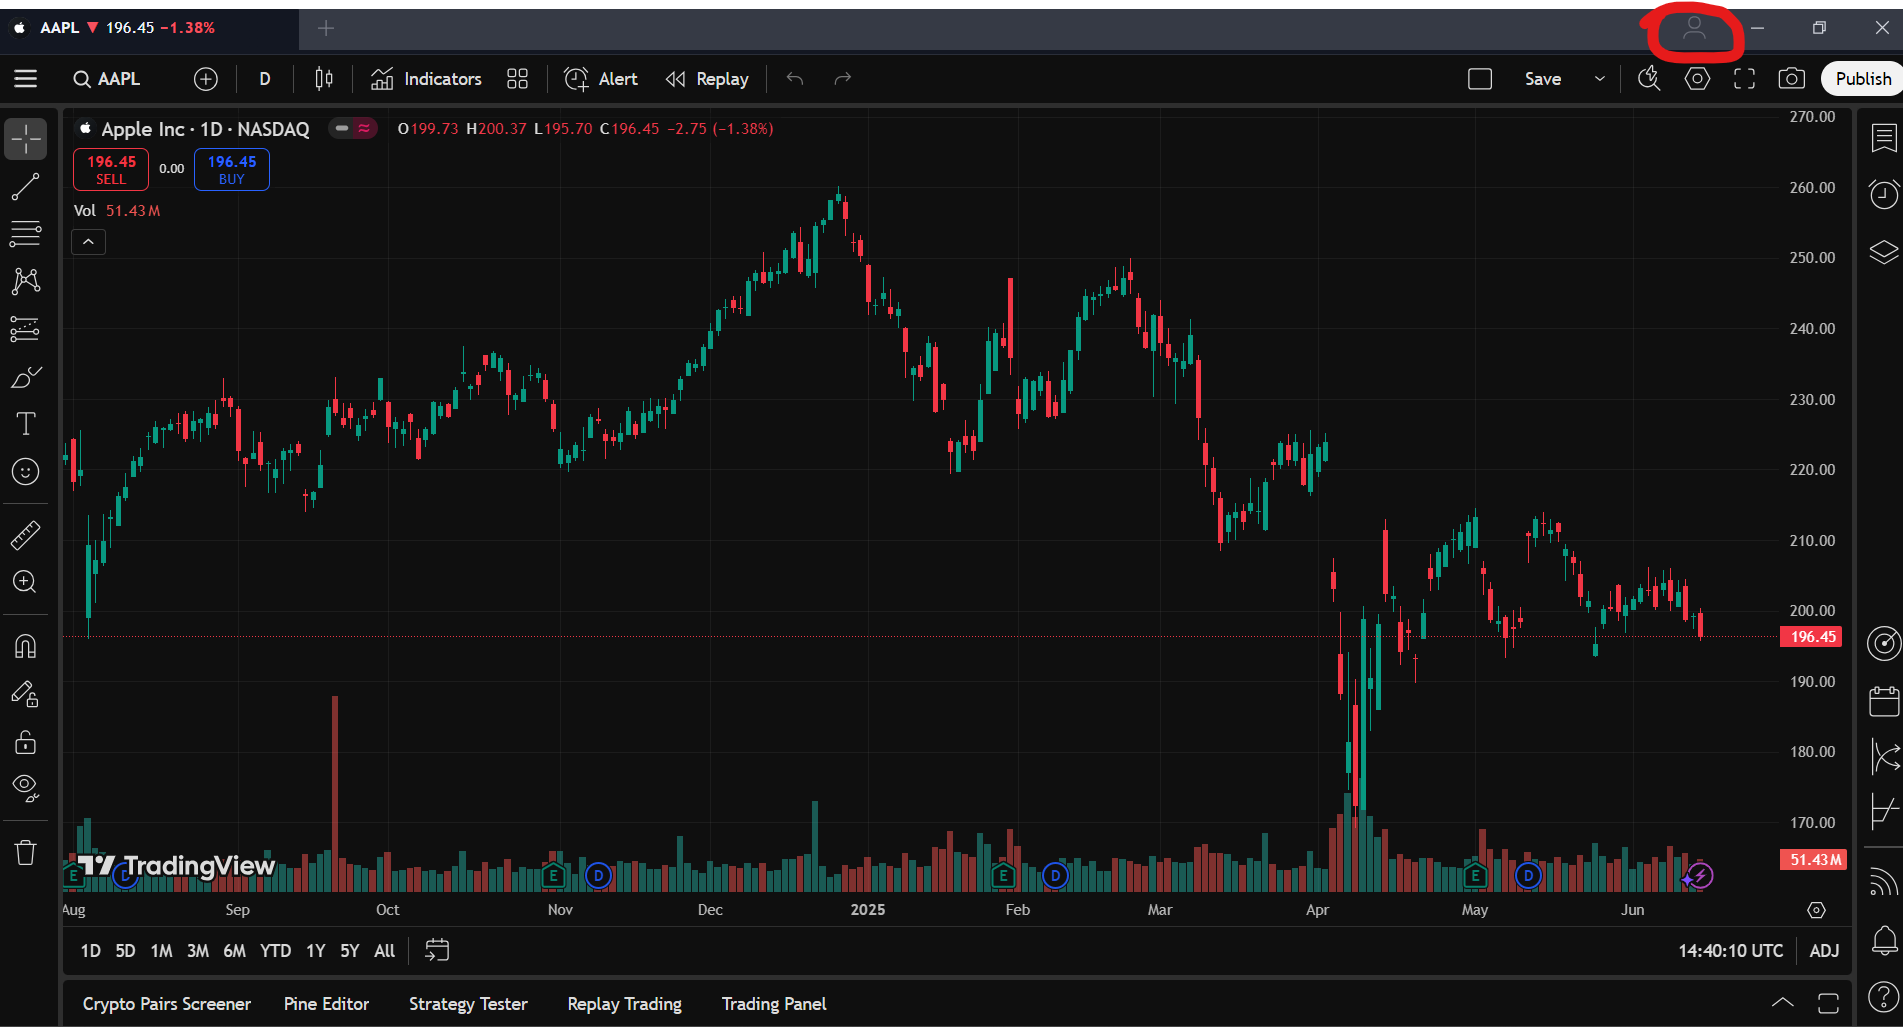1903x1027 pixels.
Task: Select the 1D time range
Action: click(90, 951)
